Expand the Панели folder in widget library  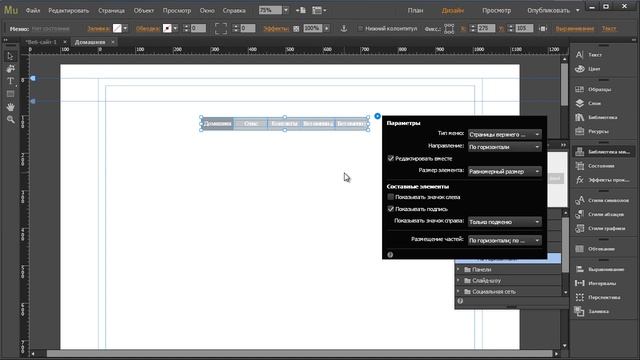(458, 269)
